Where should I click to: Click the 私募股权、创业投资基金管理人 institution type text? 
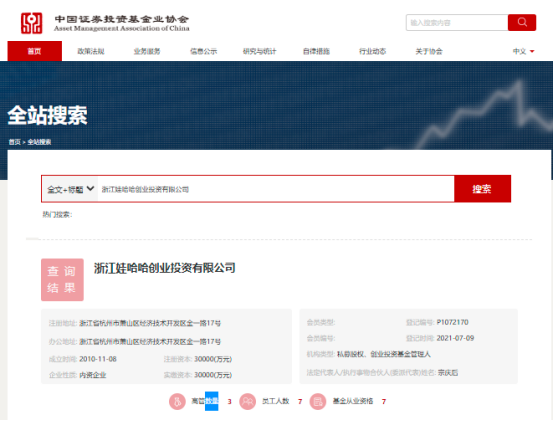tap(384, 354)
